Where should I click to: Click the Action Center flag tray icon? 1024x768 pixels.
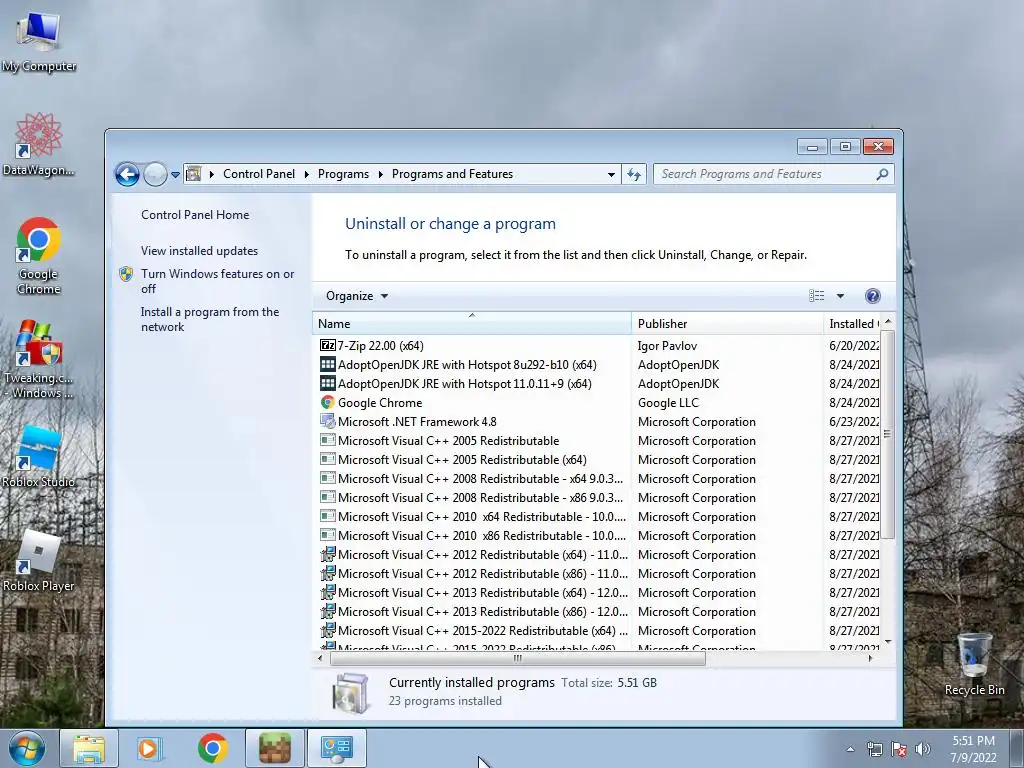coord(899,749)
